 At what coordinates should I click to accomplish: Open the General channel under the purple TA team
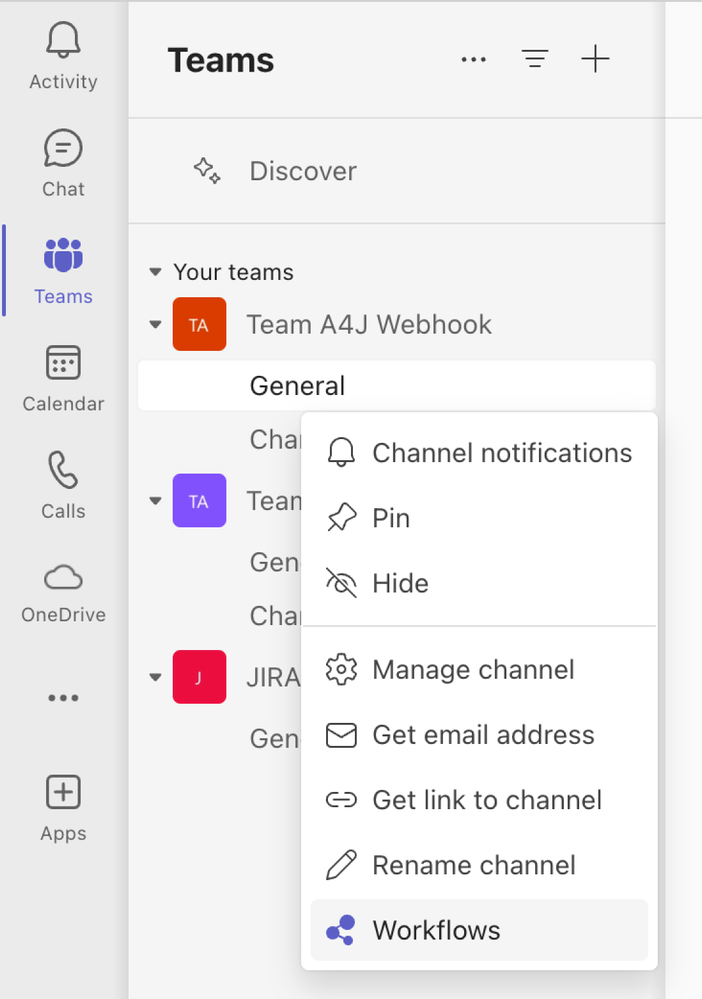click(x=275, y=563)
